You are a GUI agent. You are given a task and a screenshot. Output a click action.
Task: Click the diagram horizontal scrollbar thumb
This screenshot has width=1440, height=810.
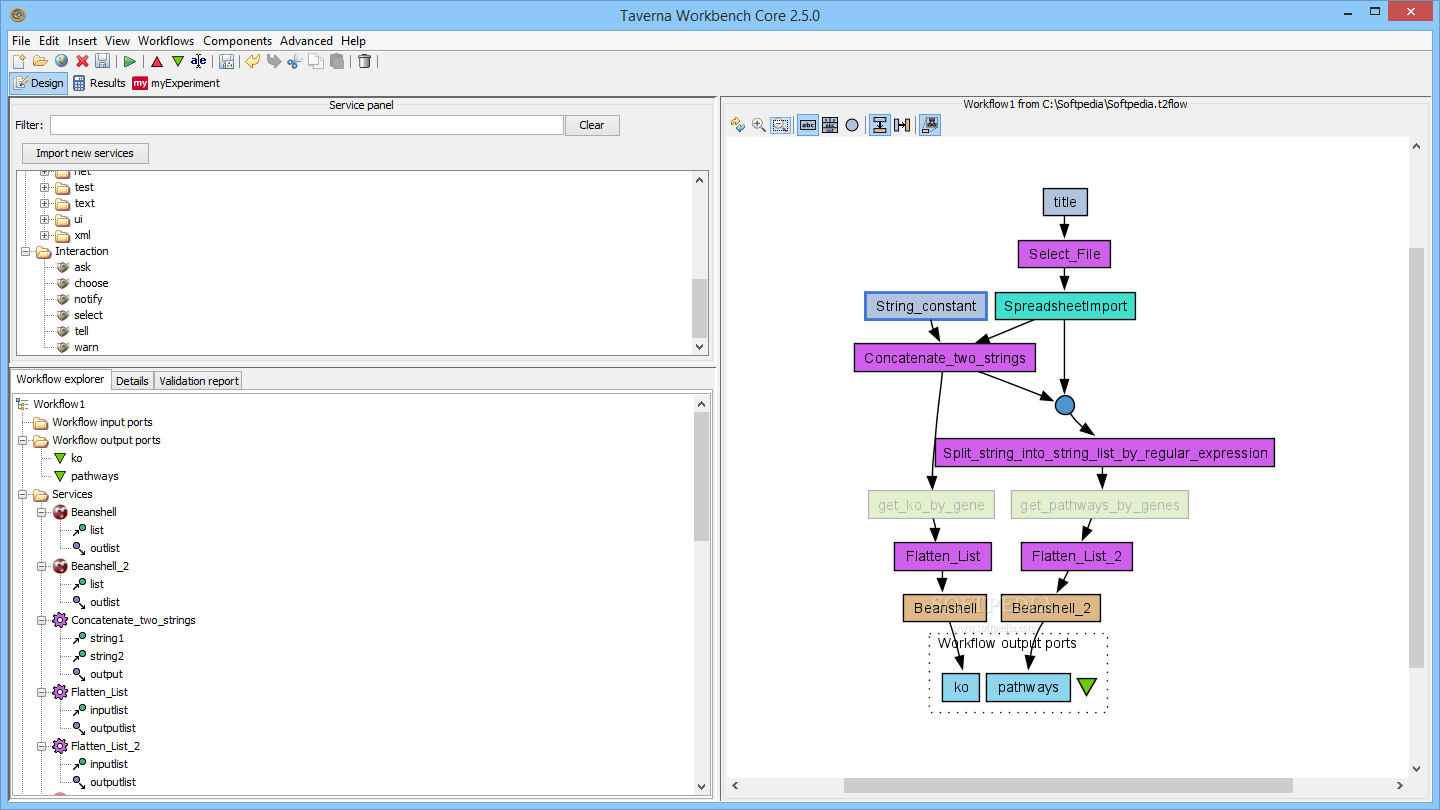[x=1068, y=785]
